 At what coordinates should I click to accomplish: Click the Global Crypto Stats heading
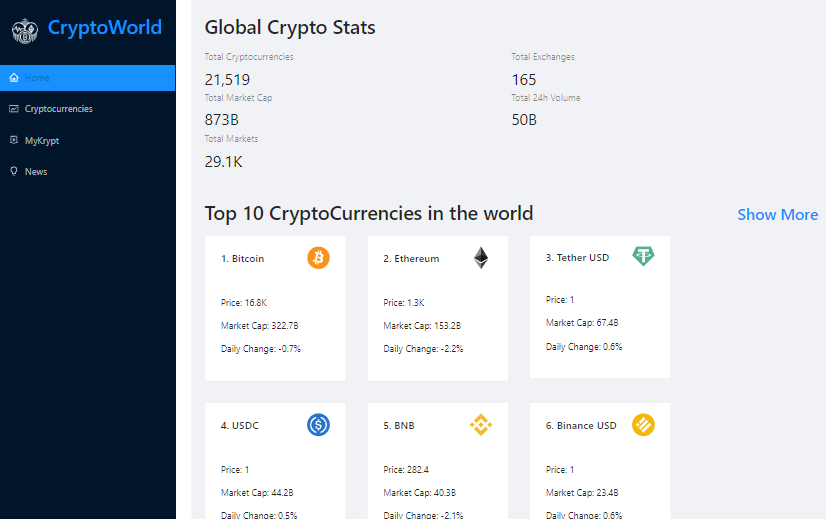[x=290, y=28]
